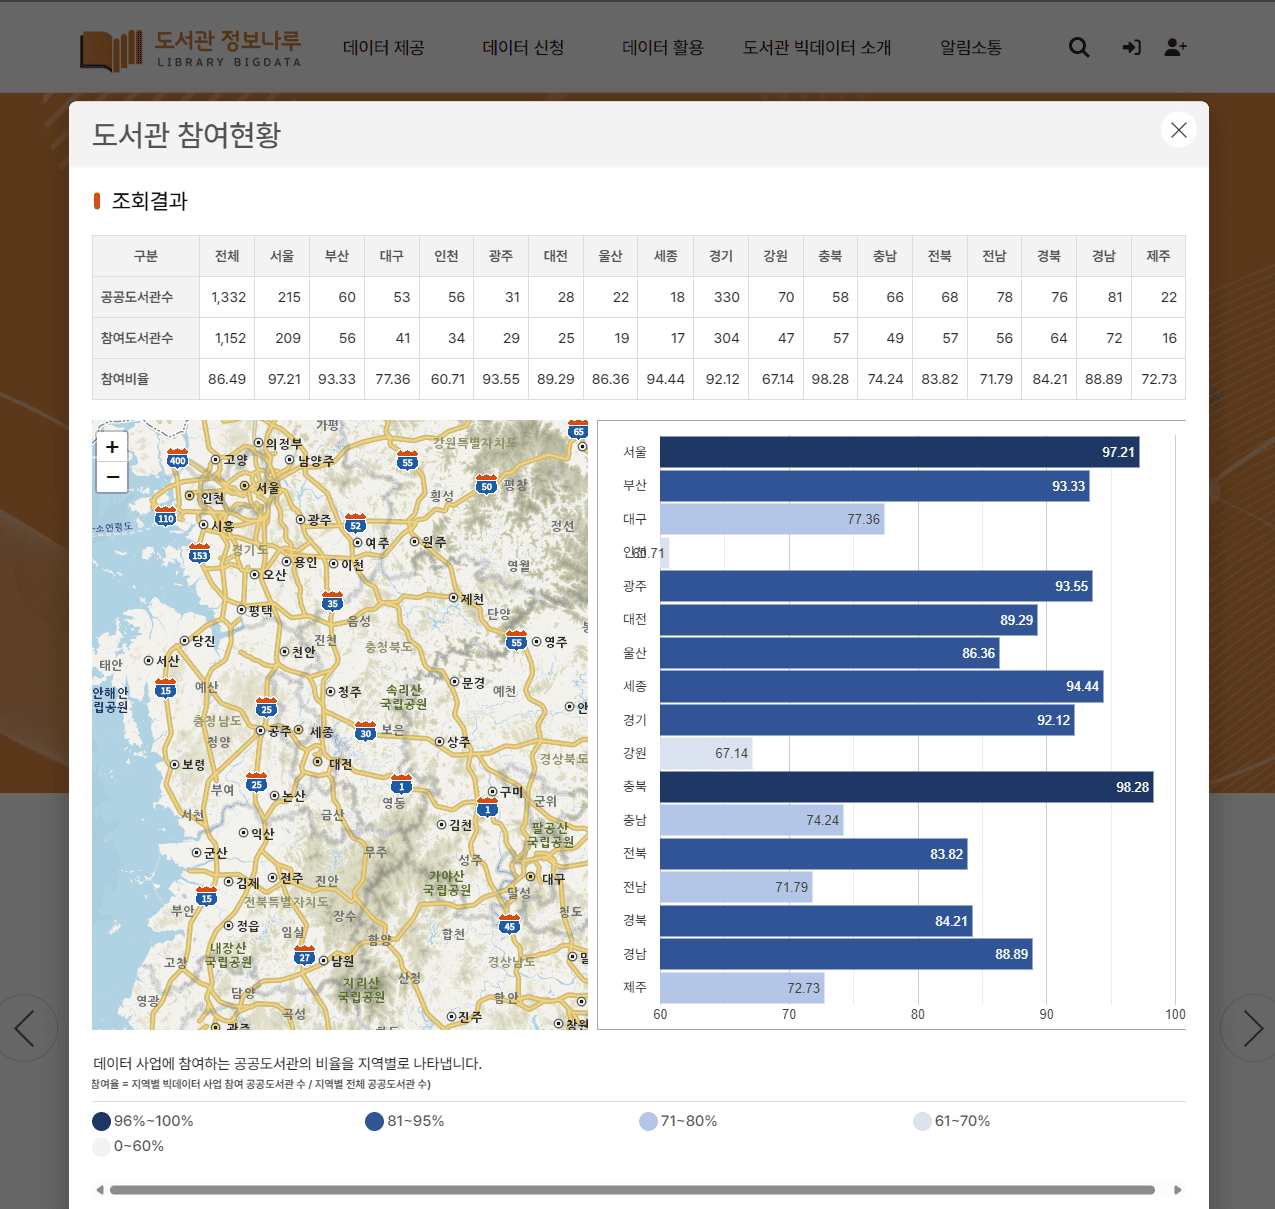Click the 부산 bar showing 93.33

[874, 486]
